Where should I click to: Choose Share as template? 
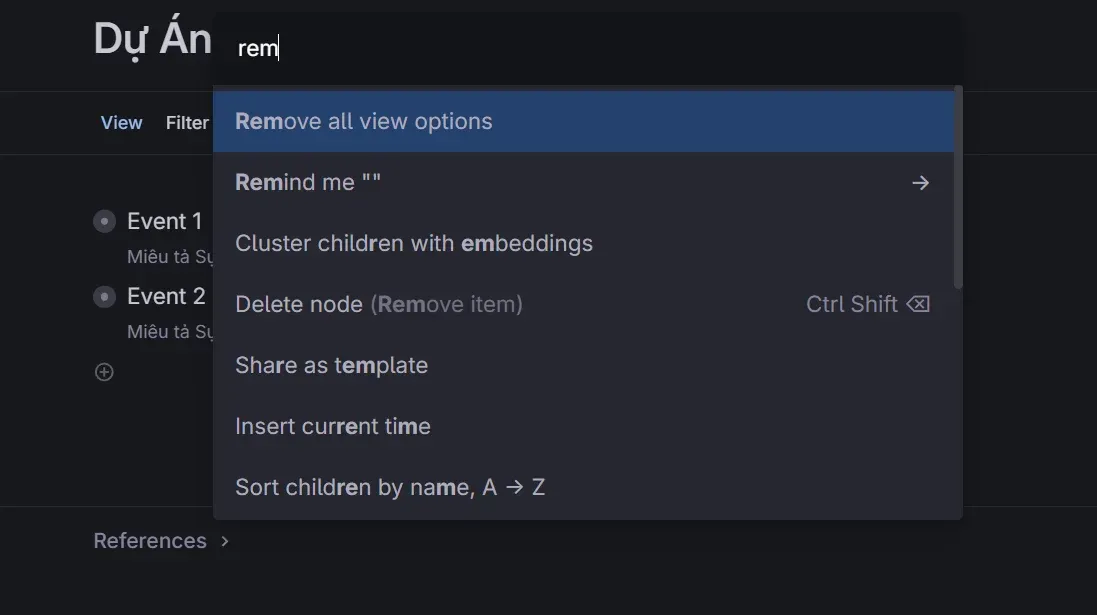[x=583, y=365]
